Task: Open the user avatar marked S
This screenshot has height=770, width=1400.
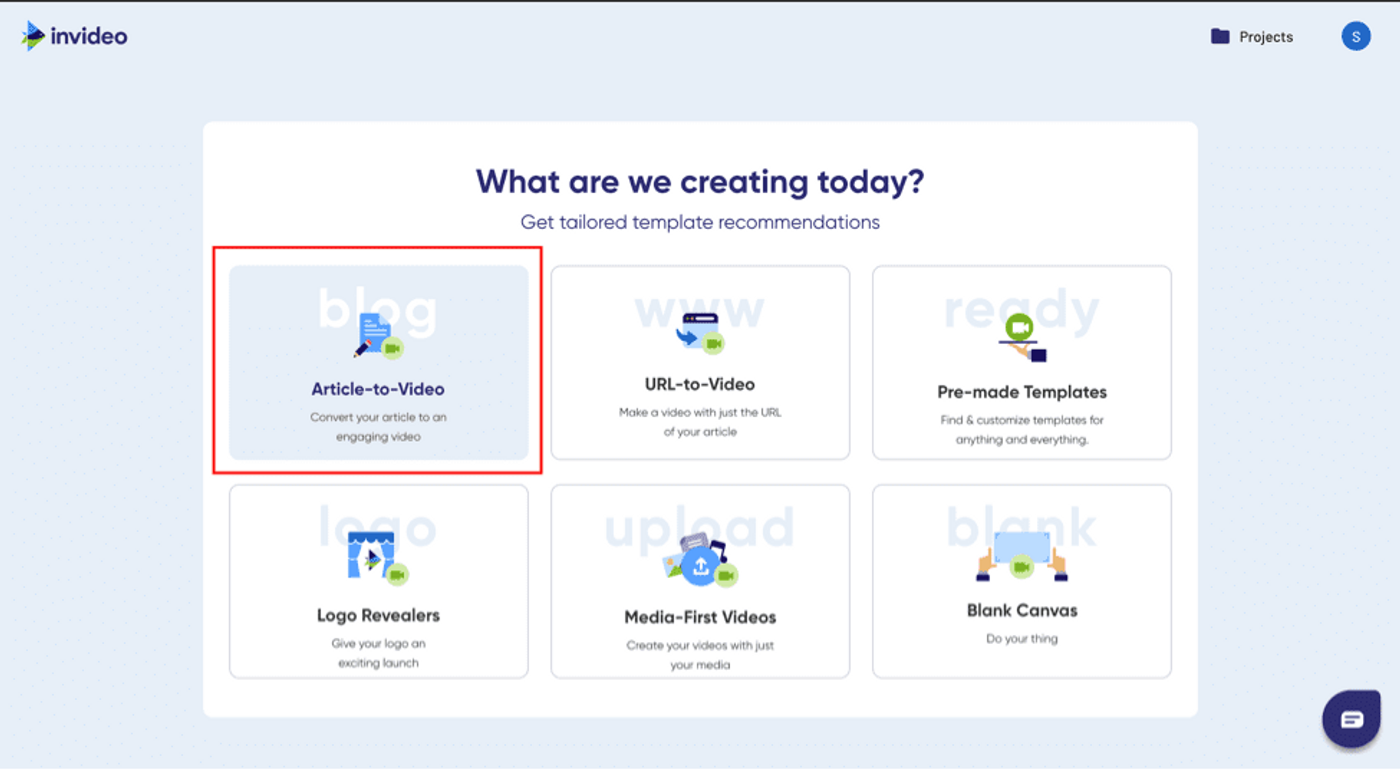Action: coord(1355,37)
